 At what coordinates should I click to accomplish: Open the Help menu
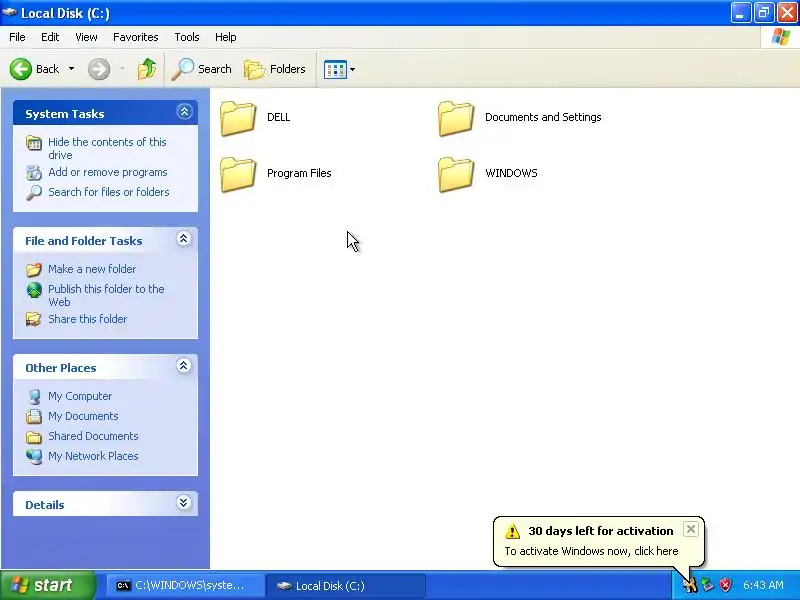coord(226,37)
